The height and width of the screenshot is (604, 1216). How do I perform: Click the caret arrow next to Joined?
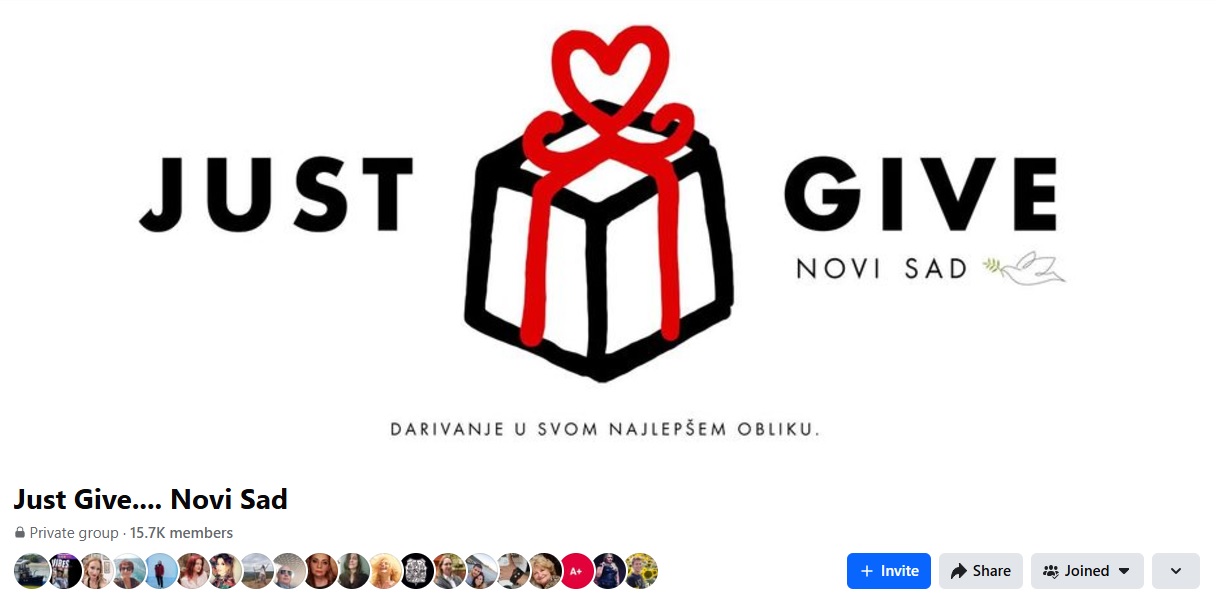[x=1124, y=571]
